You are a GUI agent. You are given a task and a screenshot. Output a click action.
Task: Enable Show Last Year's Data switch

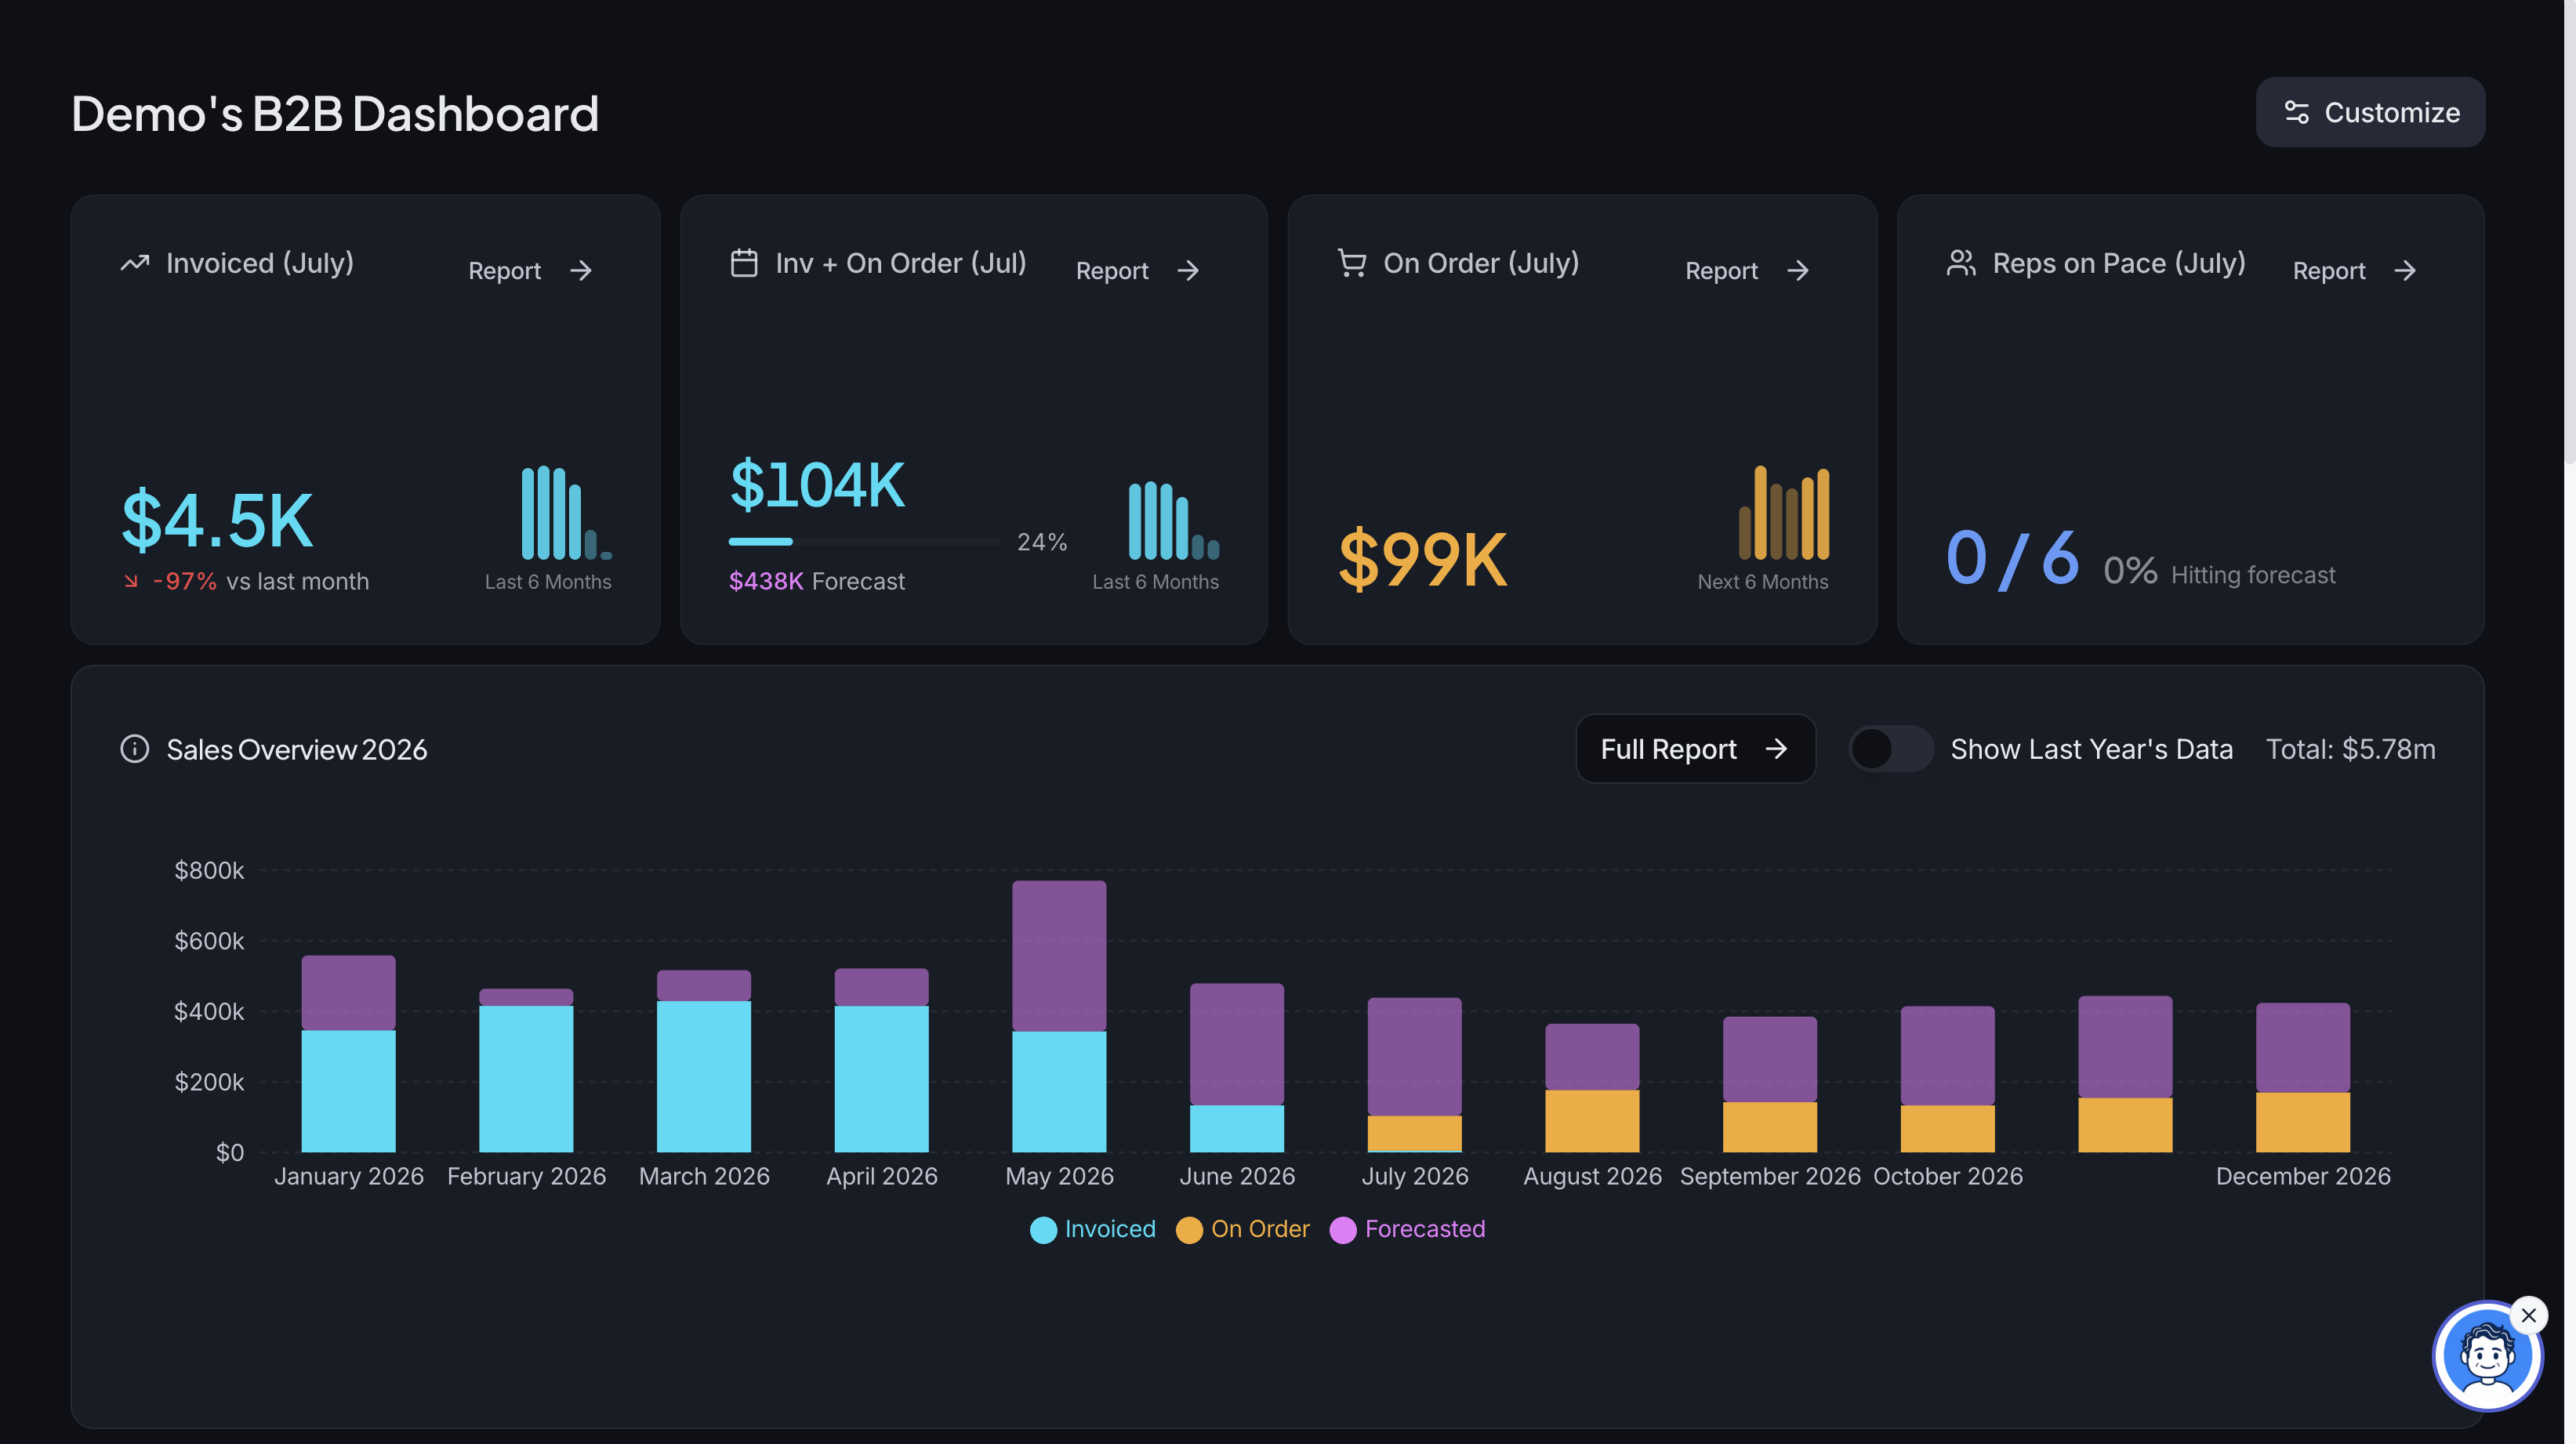(x=1890, y=748)
